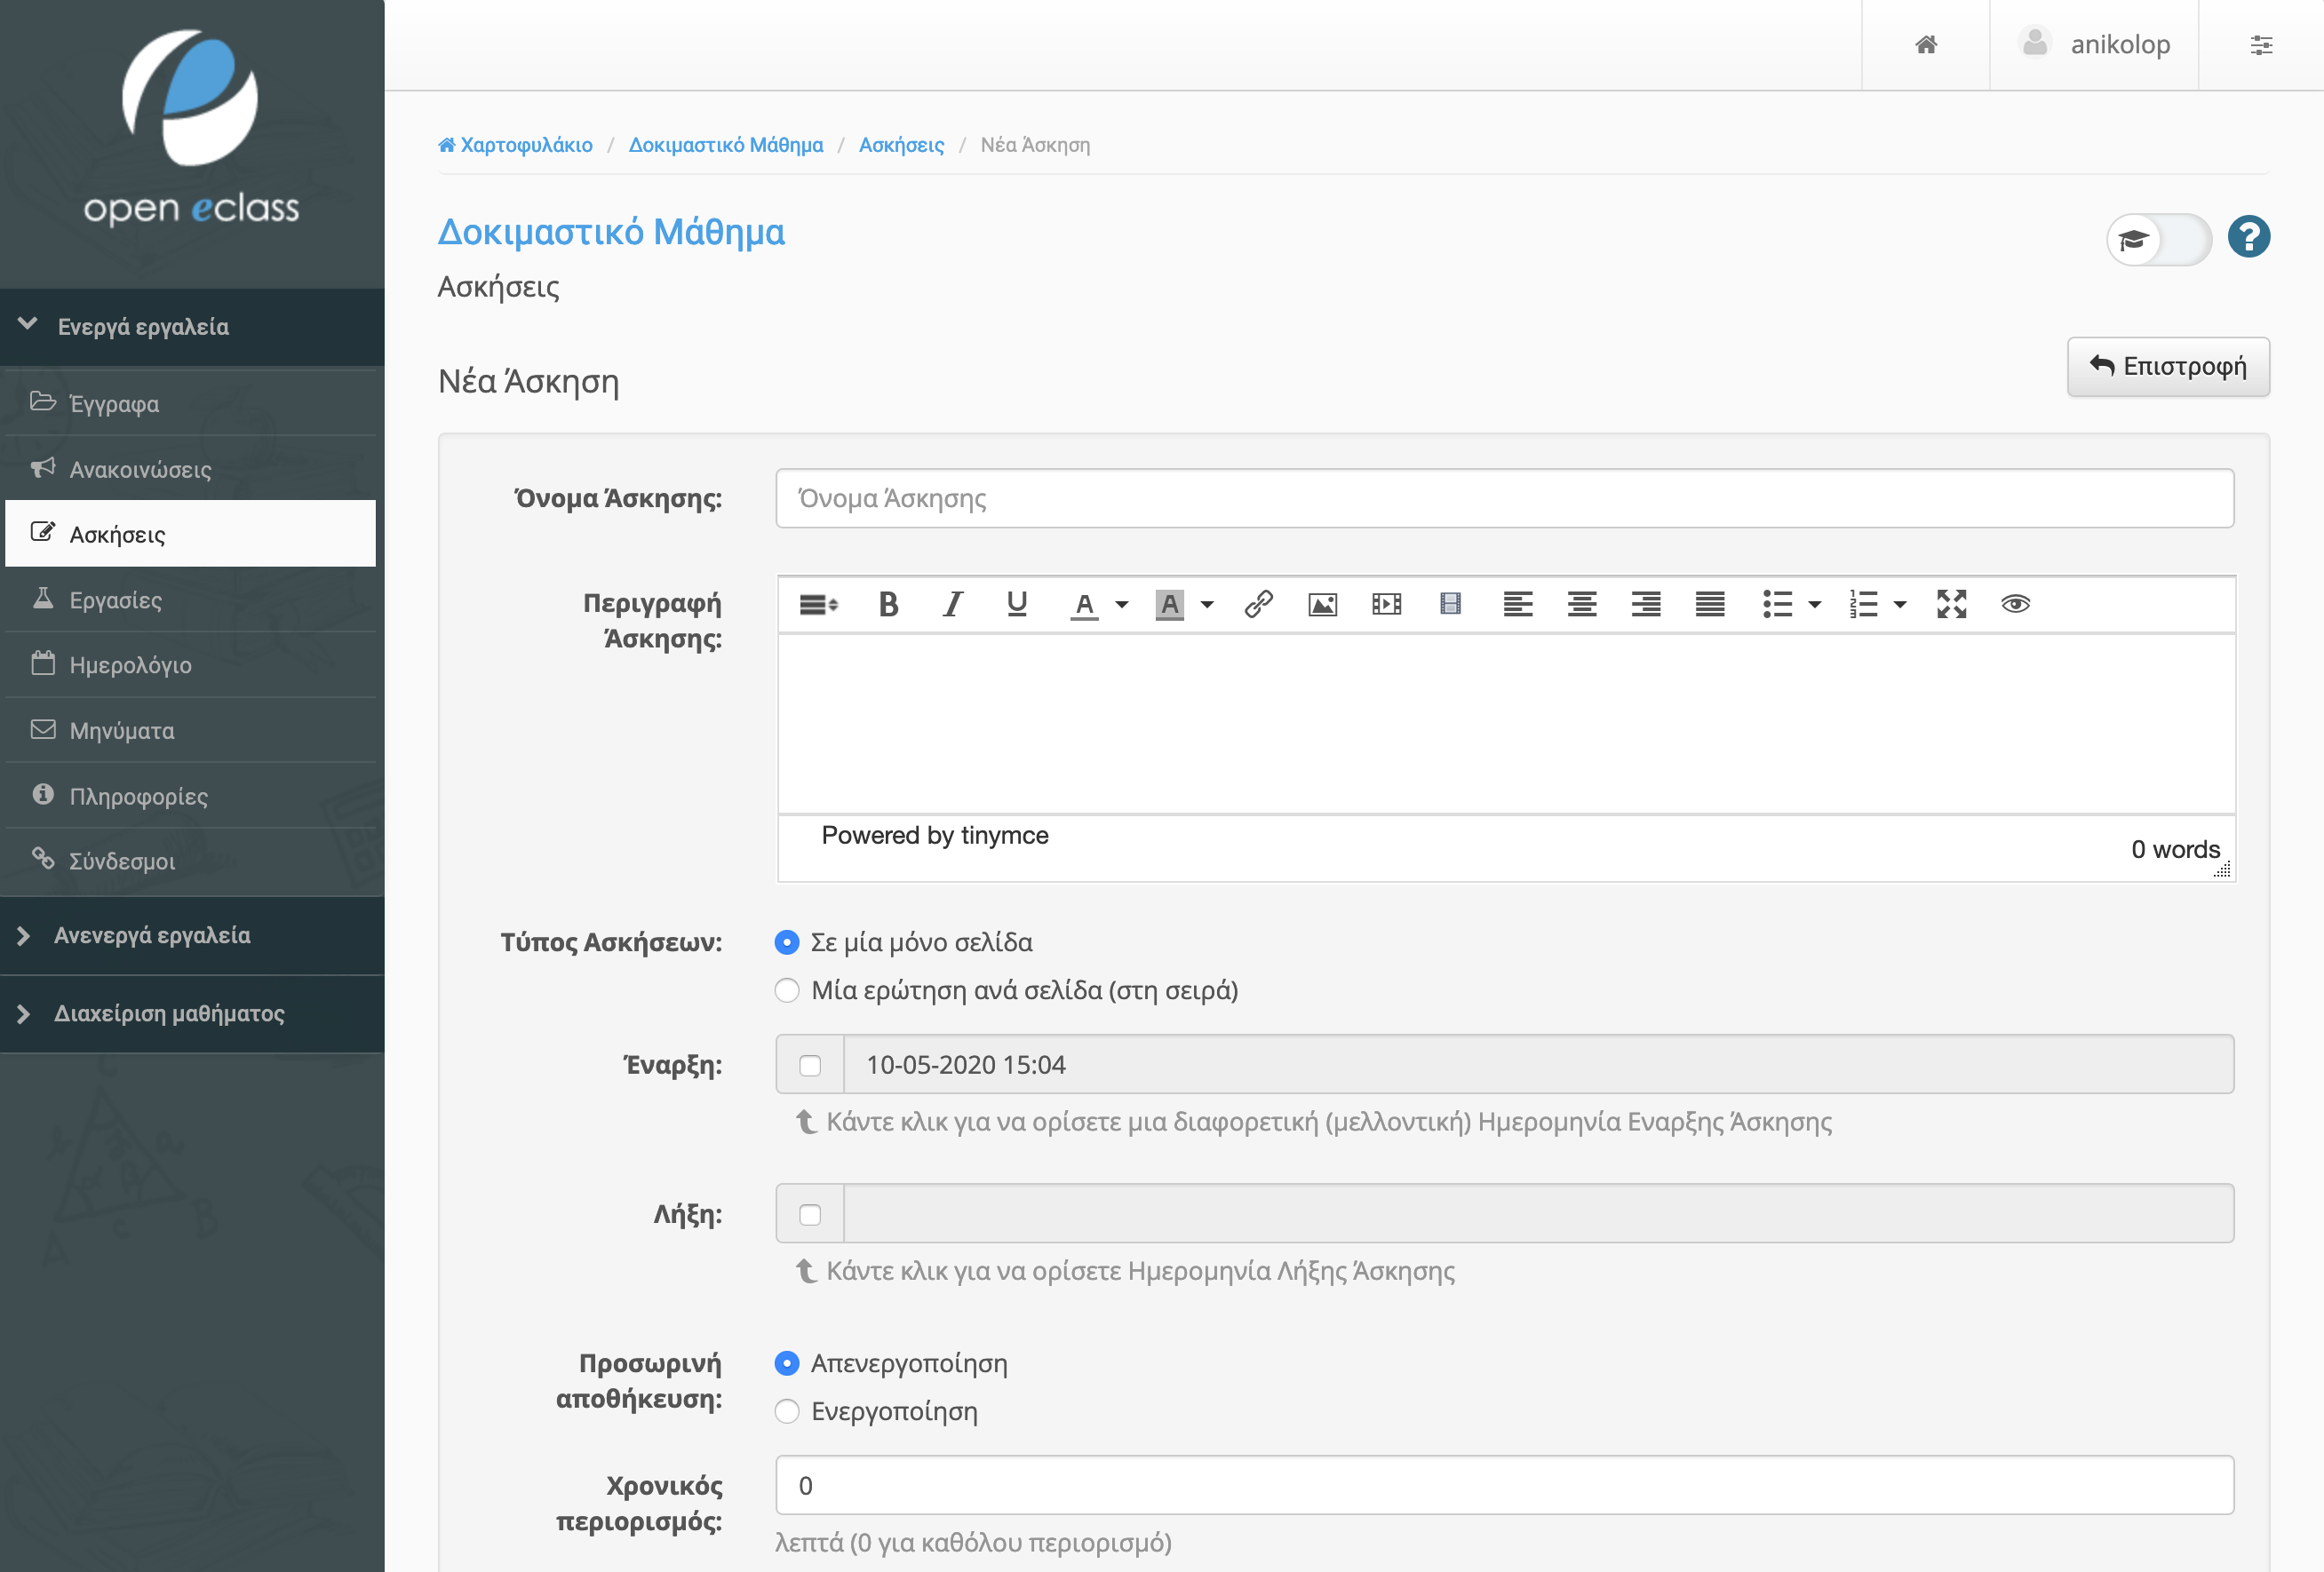Screen dimensions: 2324x1572
Task: Preview content with the eye icon
Action: pyautogui.click(x=2015, y=604)
